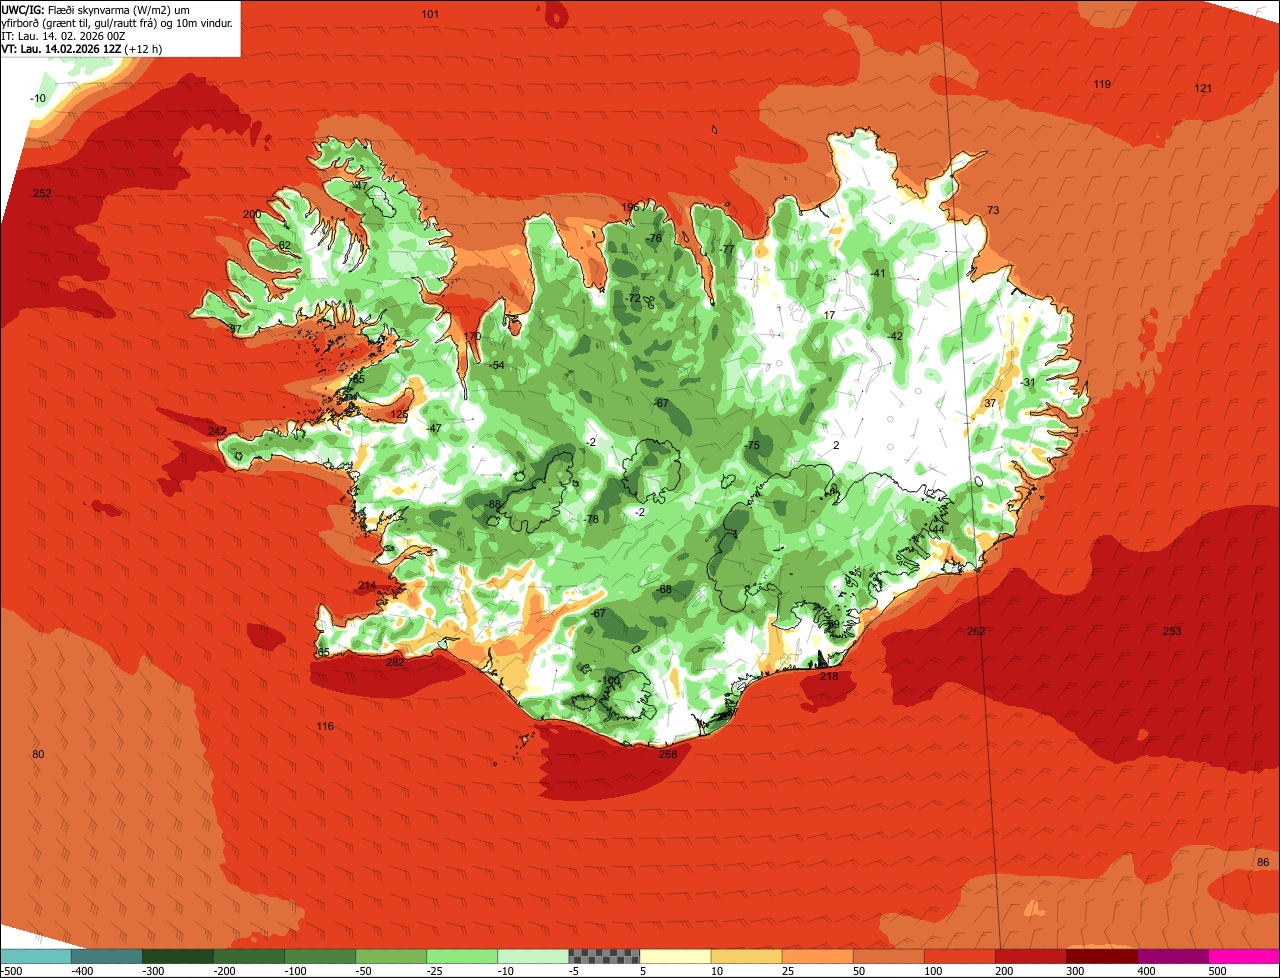Click the '-78' flux value on the map
Screen dimensions: 1280x978
[591, 519]
